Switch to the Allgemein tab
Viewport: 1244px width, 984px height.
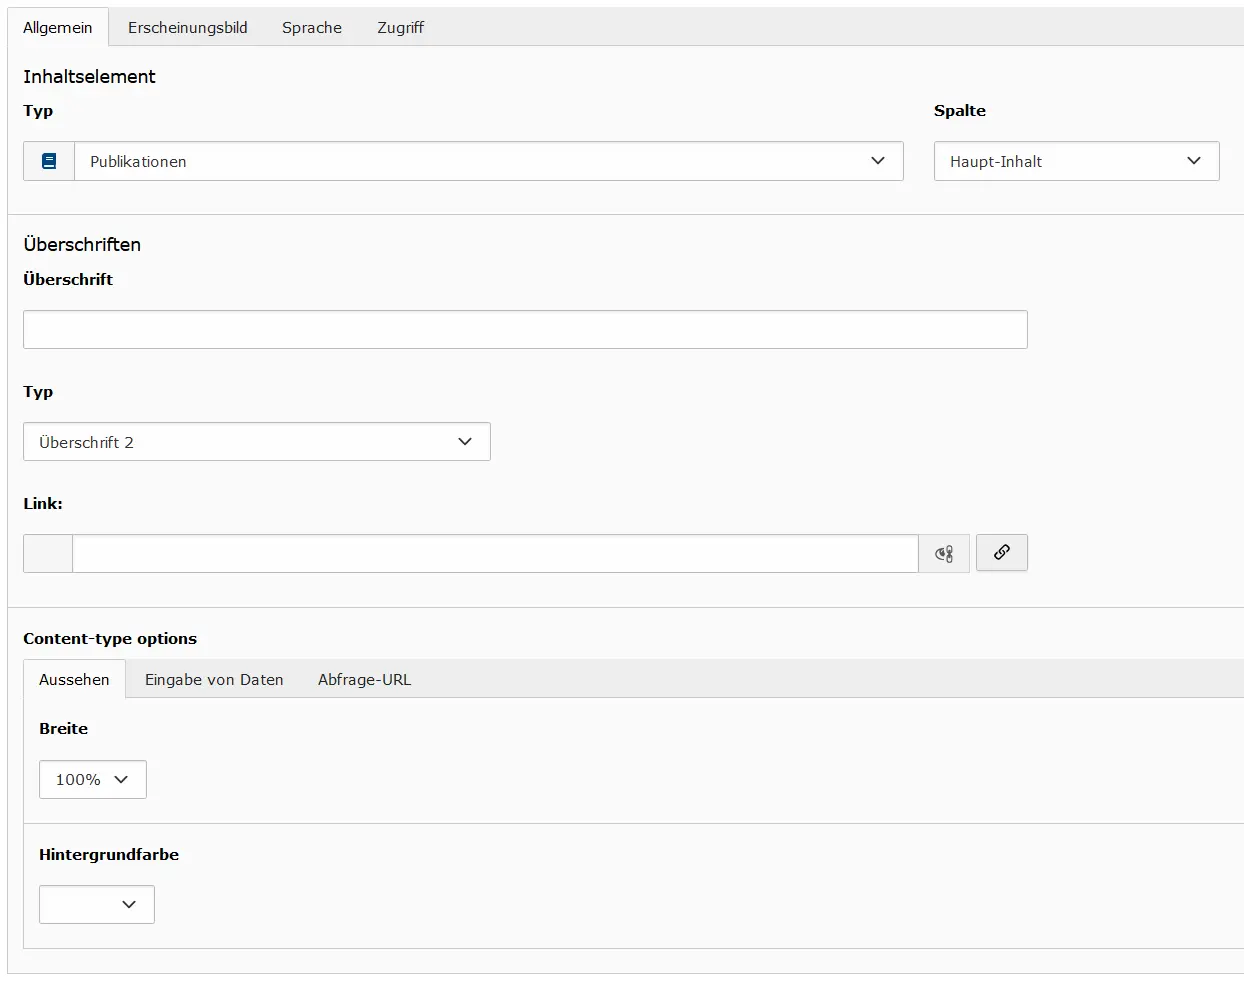click(58, 27)
